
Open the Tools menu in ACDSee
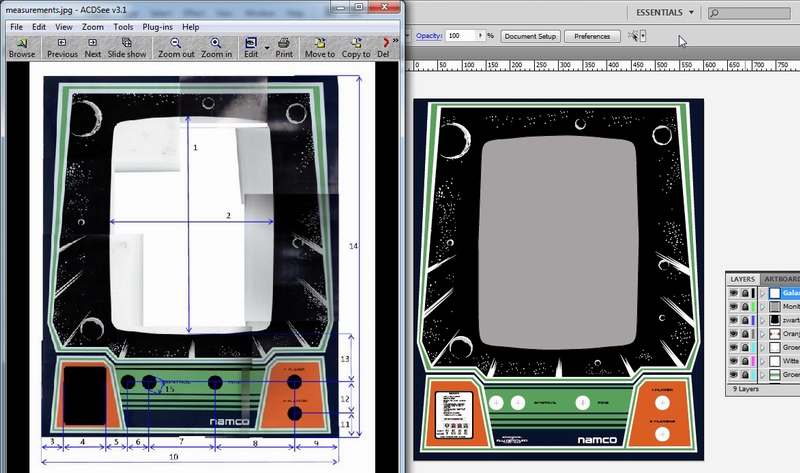point(123,27)
